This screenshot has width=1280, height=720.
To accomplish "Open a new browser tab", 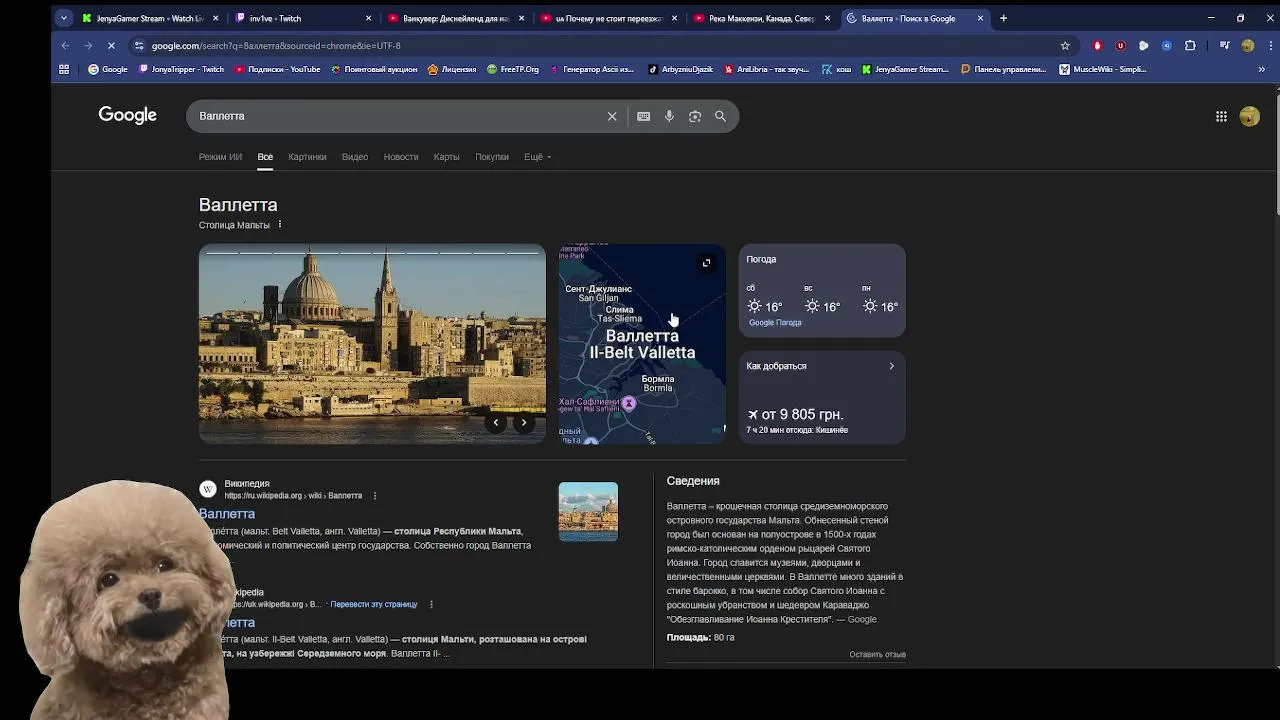I will [x=1003, y=18].
